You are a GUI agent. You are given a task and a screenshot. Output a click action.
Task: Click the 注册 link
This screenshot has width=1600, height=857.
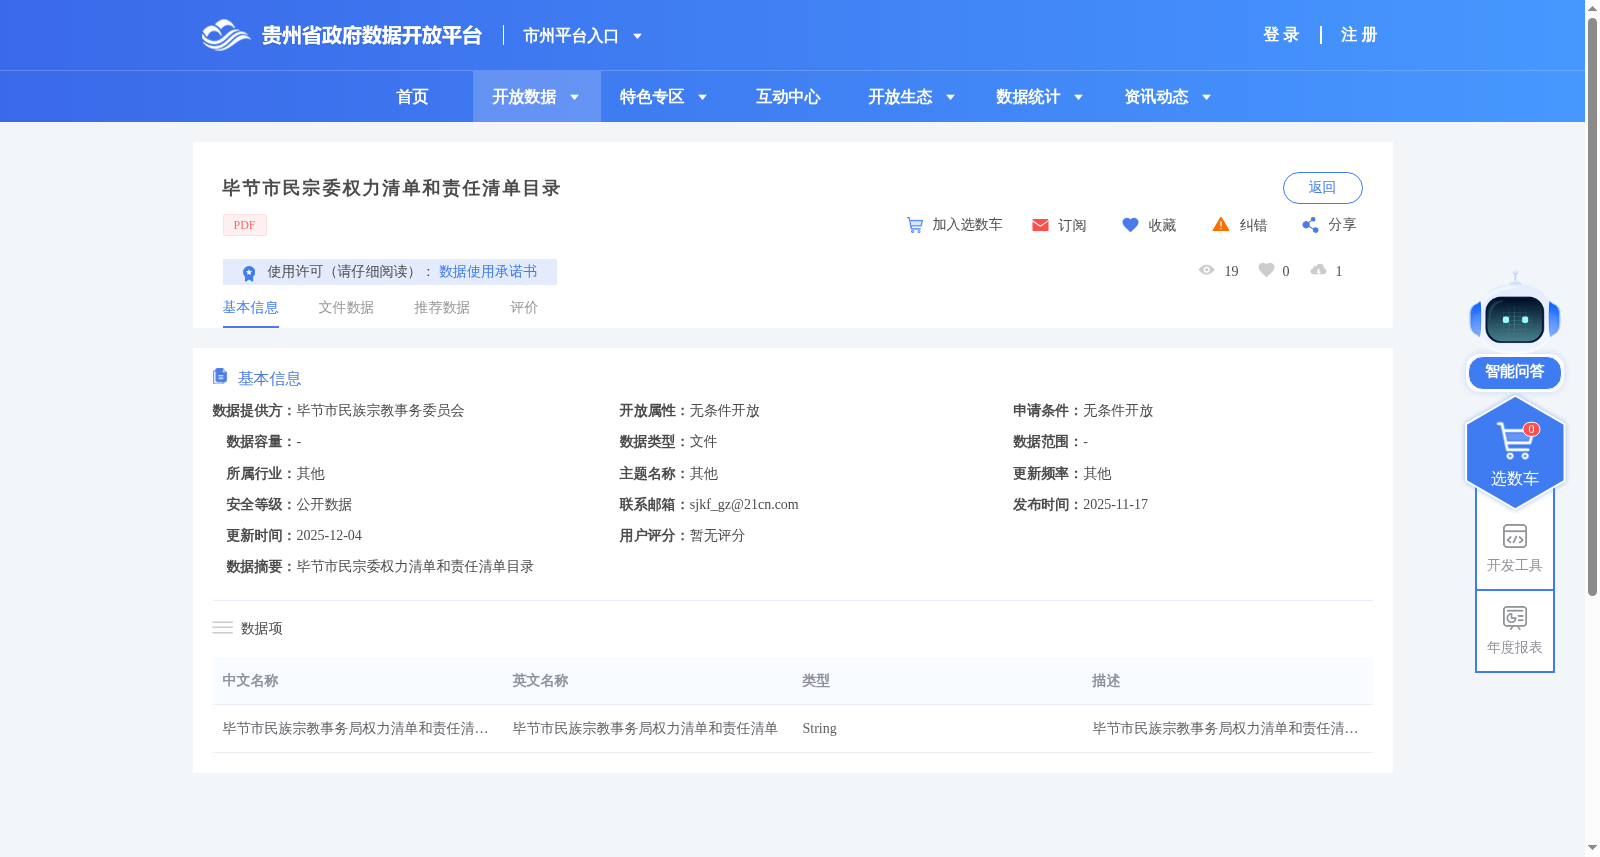tap(1359, 35)
